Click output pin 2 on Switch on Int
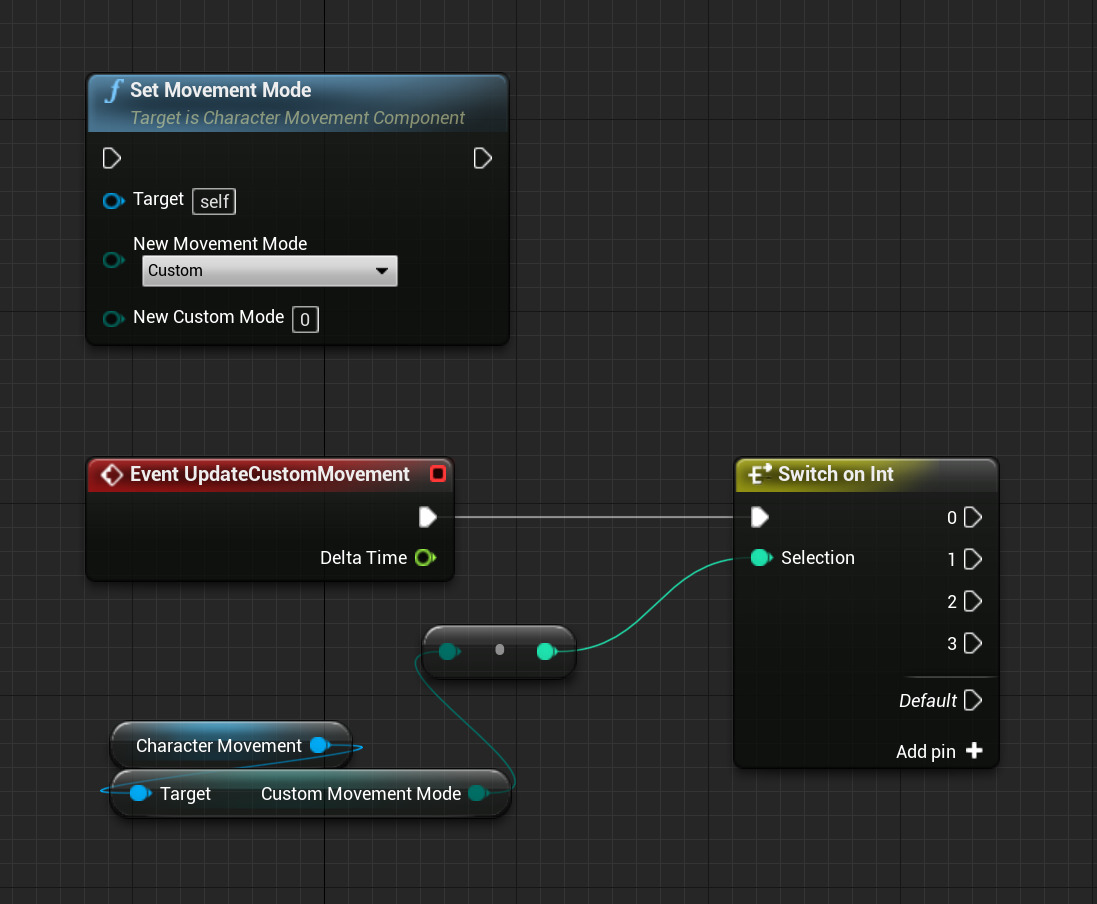This screenshot has height=904, width=1097. pyautogui.click(x=972, y=601)
